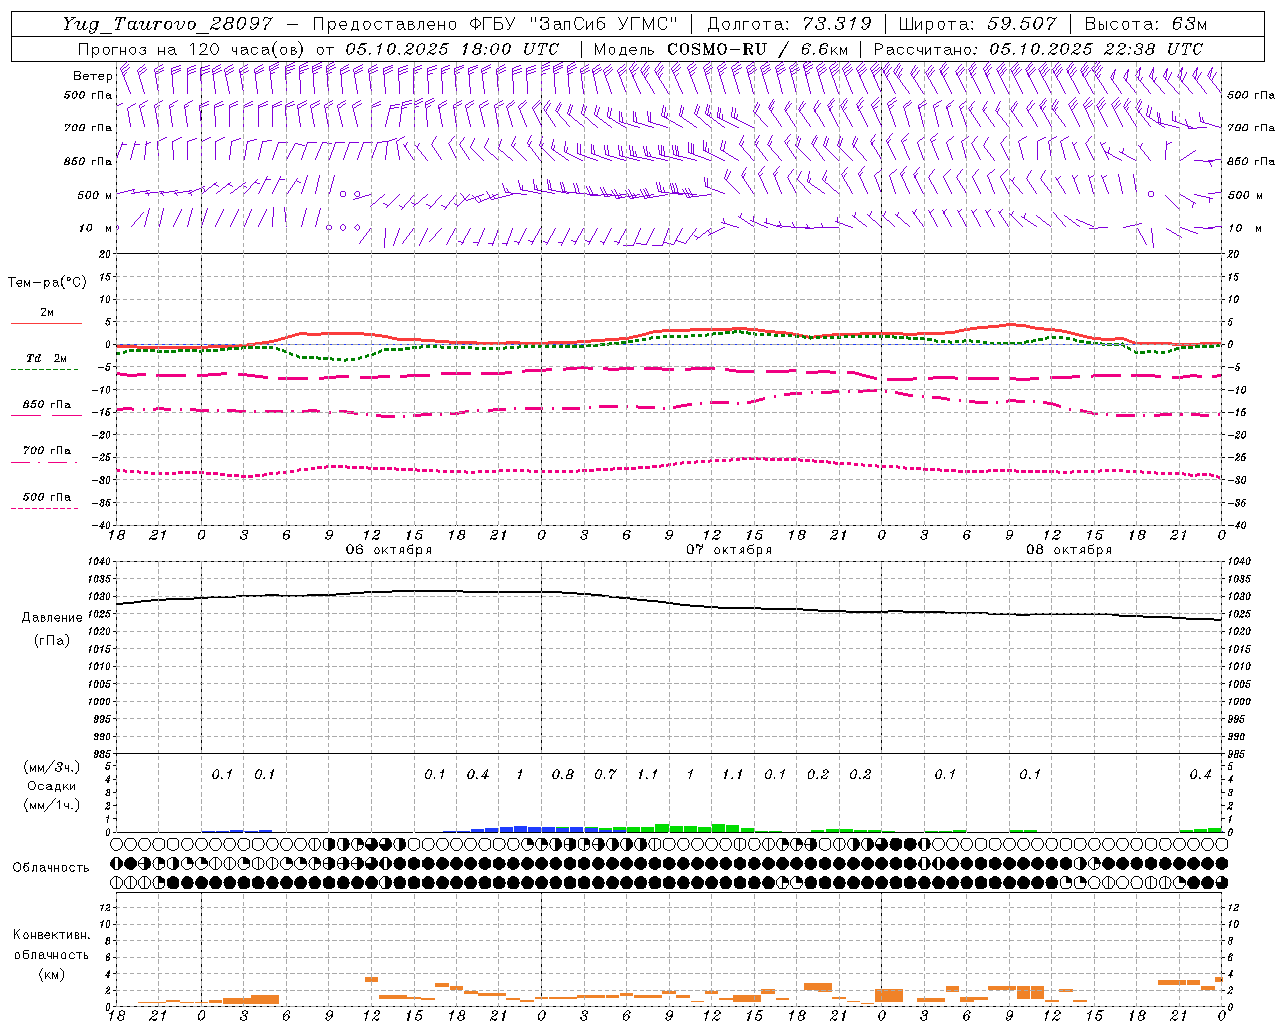Viewport: 1280px width, 1024px height.
Task: Click the (мм/3ч.) precipitation unit label
Action: tap(51, 767)
